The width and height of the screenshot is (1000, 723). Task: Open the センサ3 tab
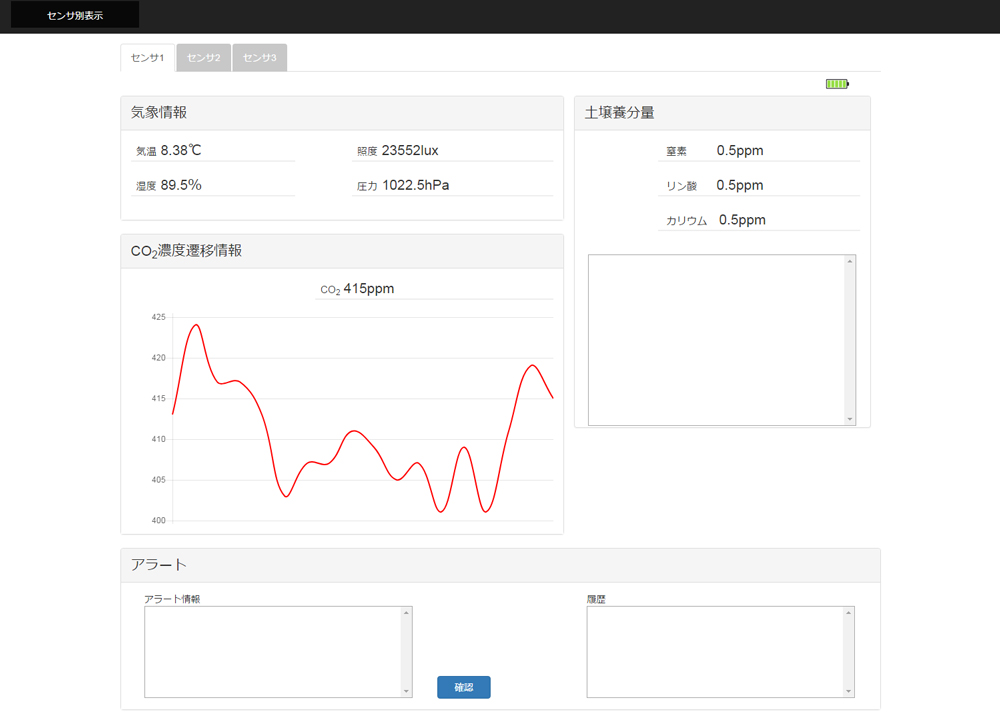(x=259, y=58)
